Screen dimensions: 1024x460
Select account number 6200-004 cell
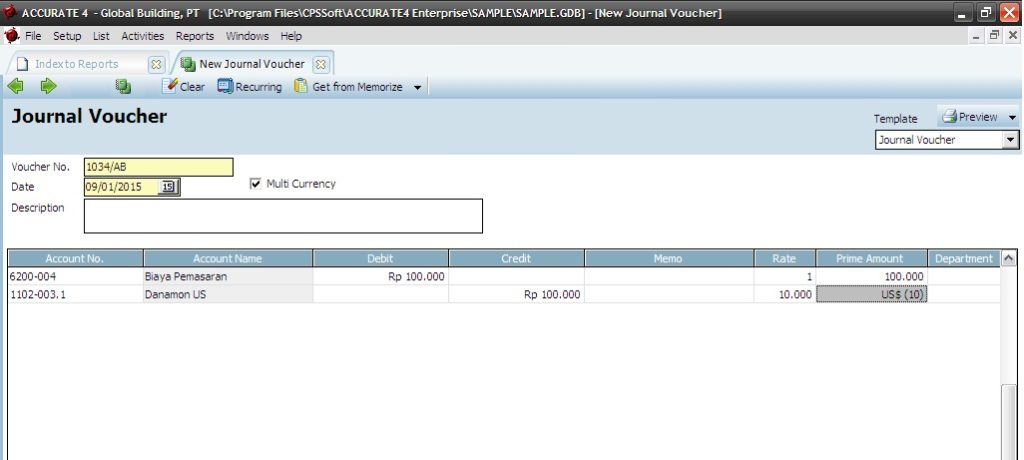coord(75,276)
